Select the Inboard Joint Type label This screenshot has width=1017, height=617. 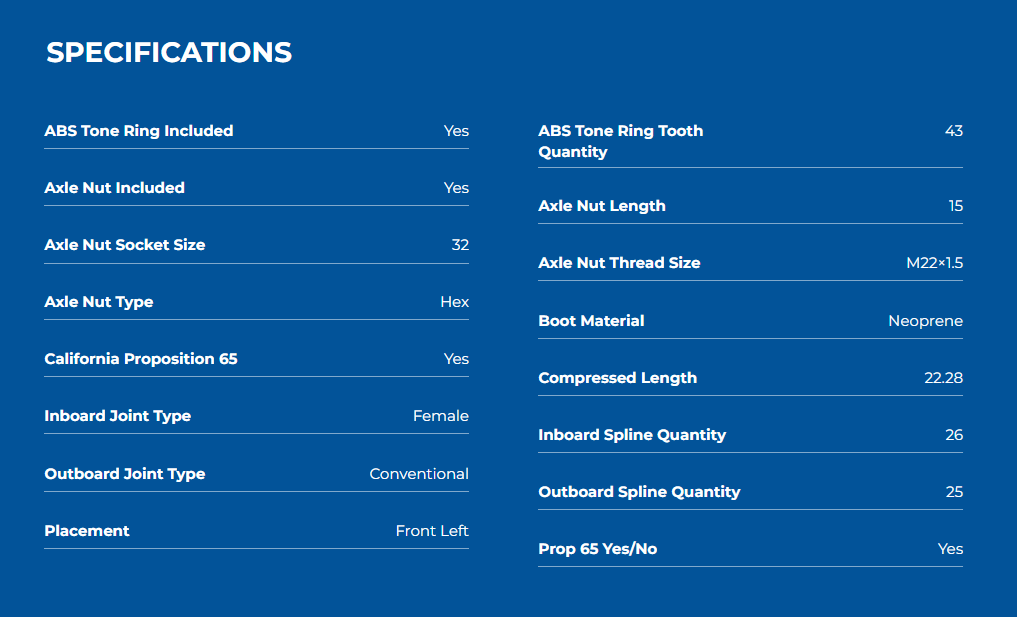click(x=118, y=416)
